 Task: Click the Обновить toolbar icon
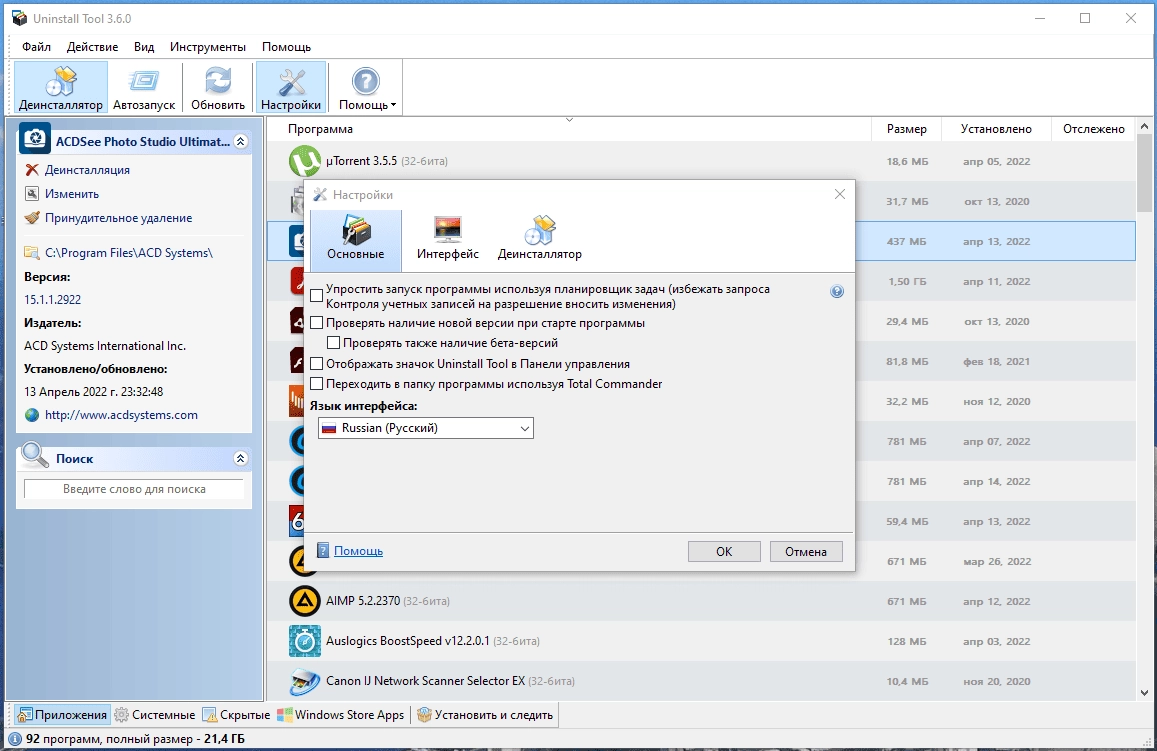tap(218, 87)
